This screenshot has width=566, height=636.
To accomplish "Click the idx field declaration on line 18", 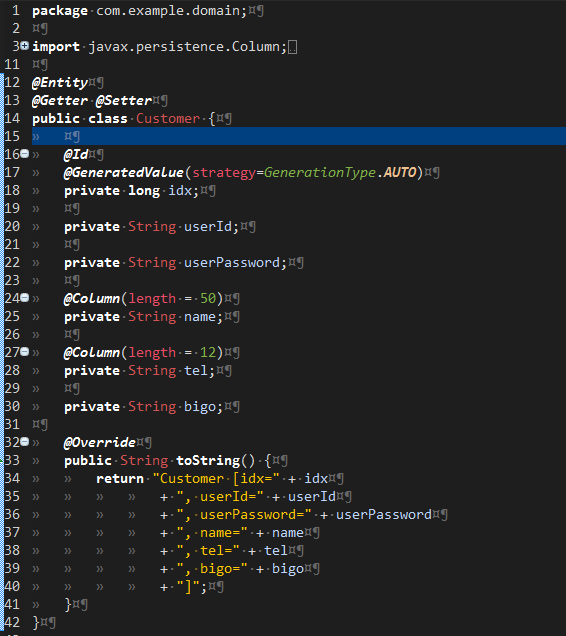I will tap(180, 191).
